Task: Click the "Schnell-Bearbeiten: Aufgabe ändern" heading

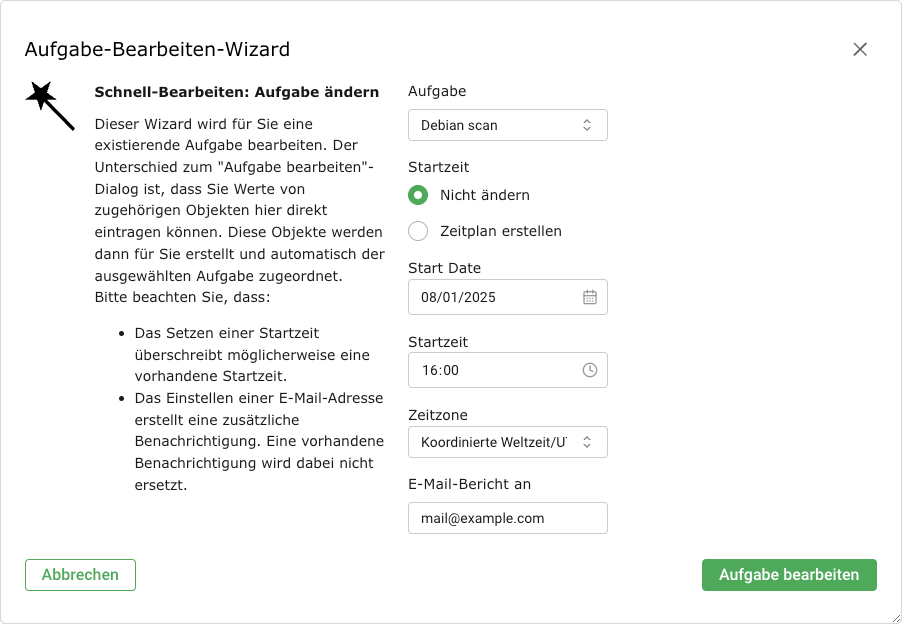Action: [237, 92]
